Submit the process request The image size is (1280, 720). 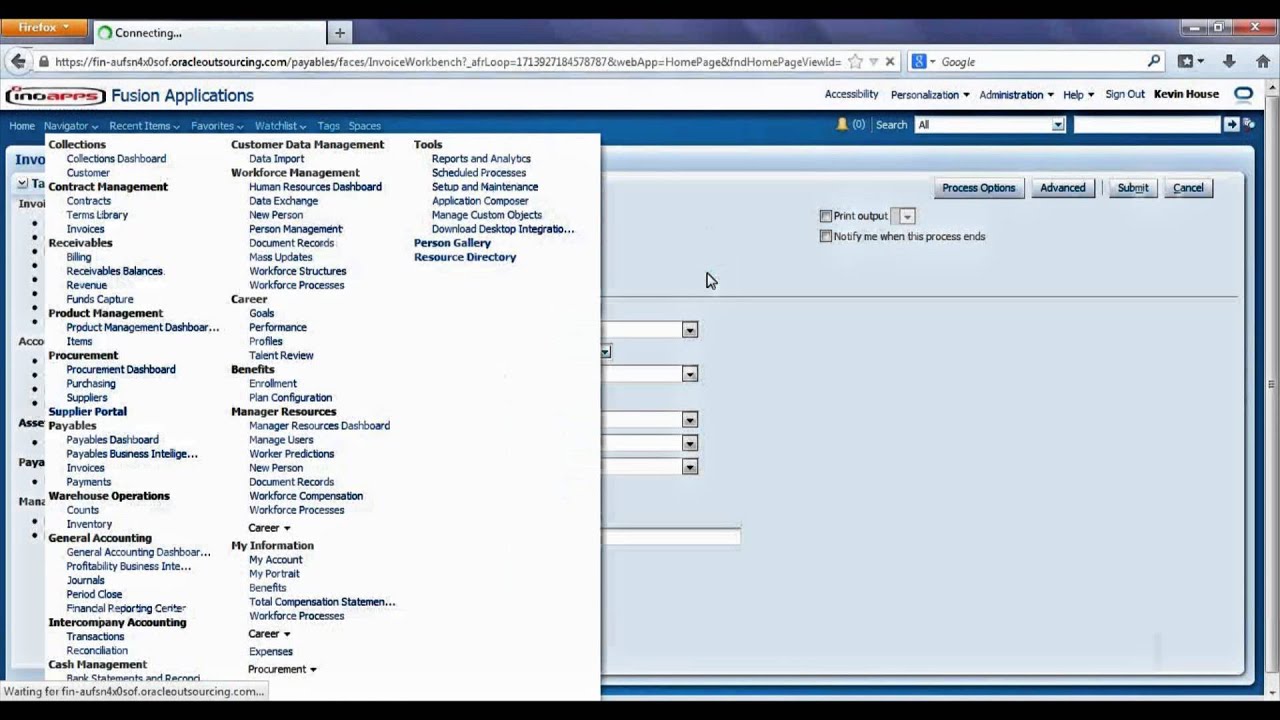coord(1133,188)
